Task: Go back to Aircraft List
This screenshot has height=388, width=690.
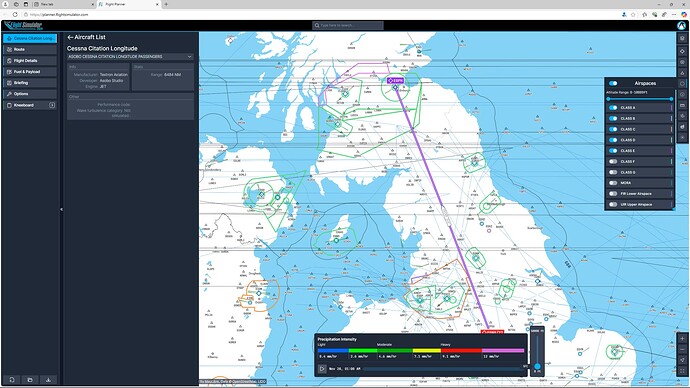Action: 86,37
